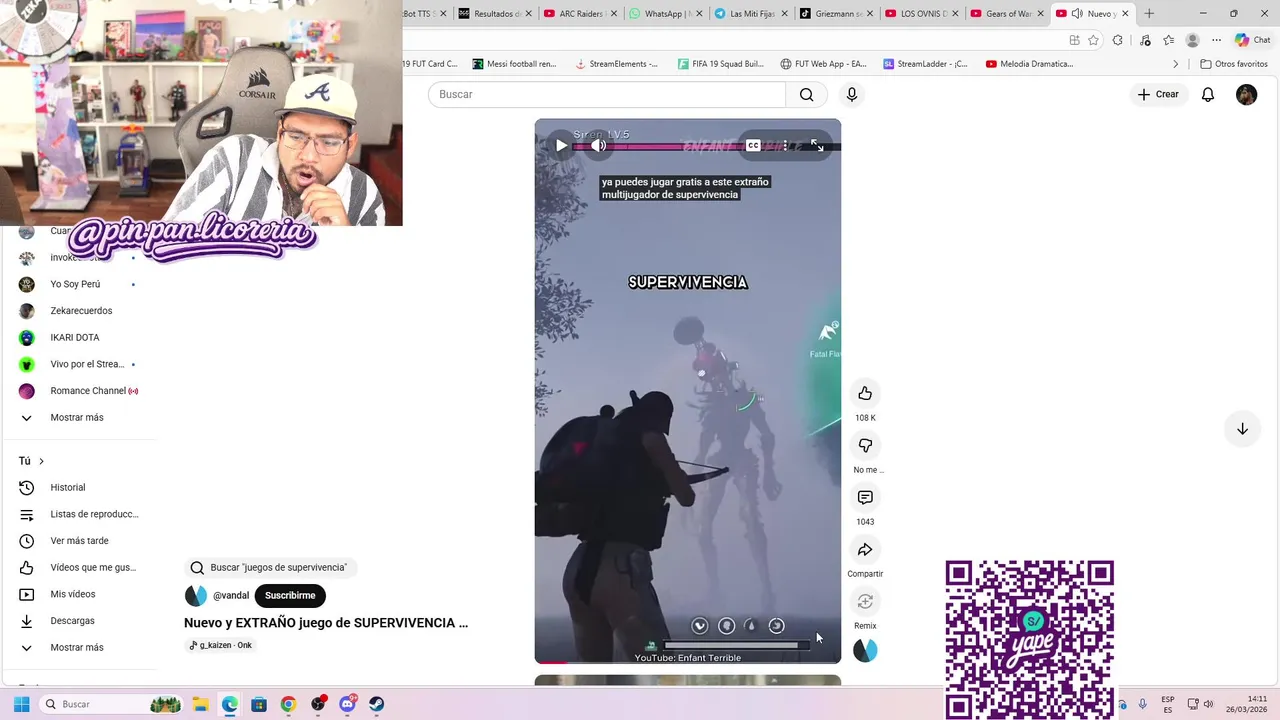Open the StreamElements bookmark
This screenshot has height=720, width=1280.
pyautogui.click(x=616, y=64)
